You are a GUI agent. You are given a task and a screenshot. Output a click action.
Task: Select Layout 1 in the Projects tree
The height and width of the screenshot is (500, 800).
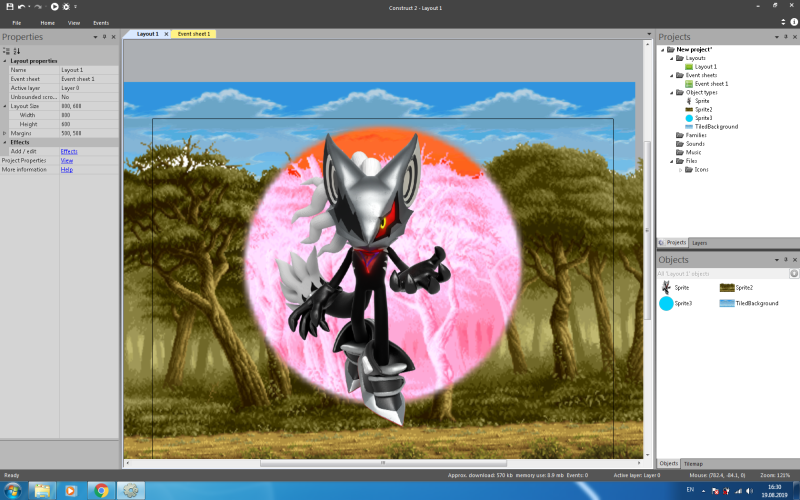[x=701, y=67]
